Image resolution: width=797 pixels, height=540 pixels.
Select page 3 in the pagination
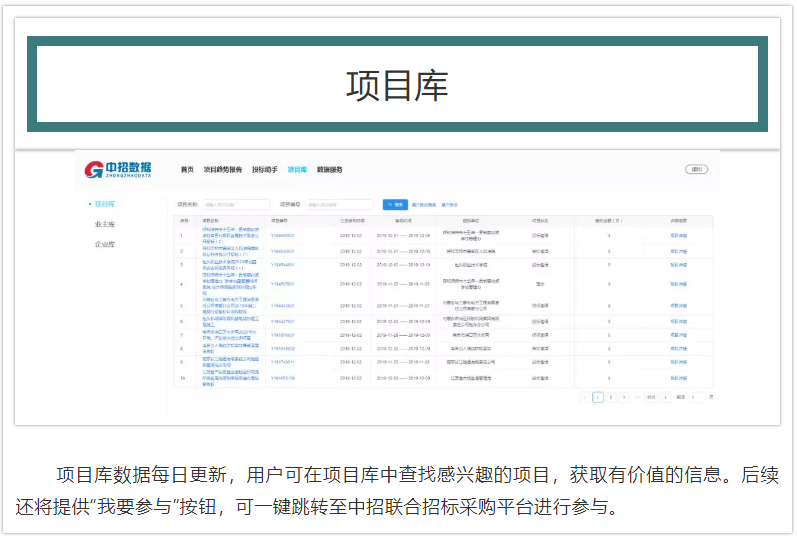tap(622, 397)
